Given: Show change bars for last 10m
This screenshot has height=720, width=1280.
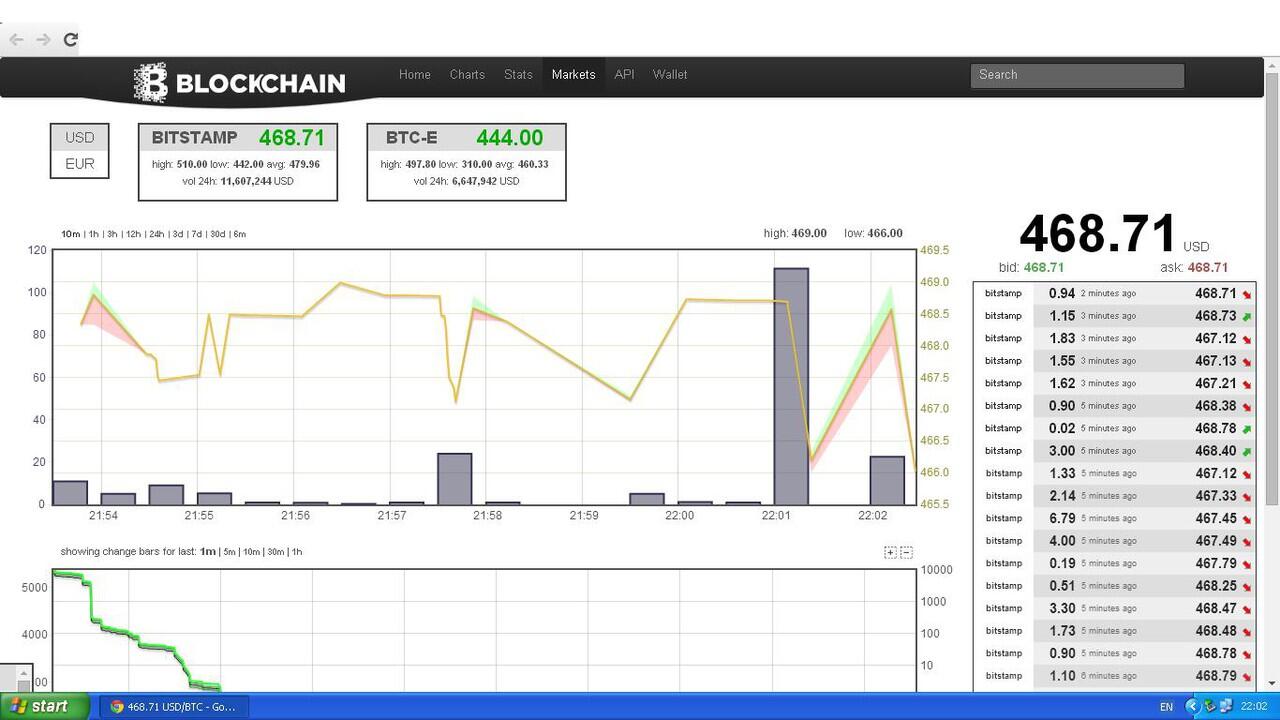Looking at the screenshot, I should [251, 552].
